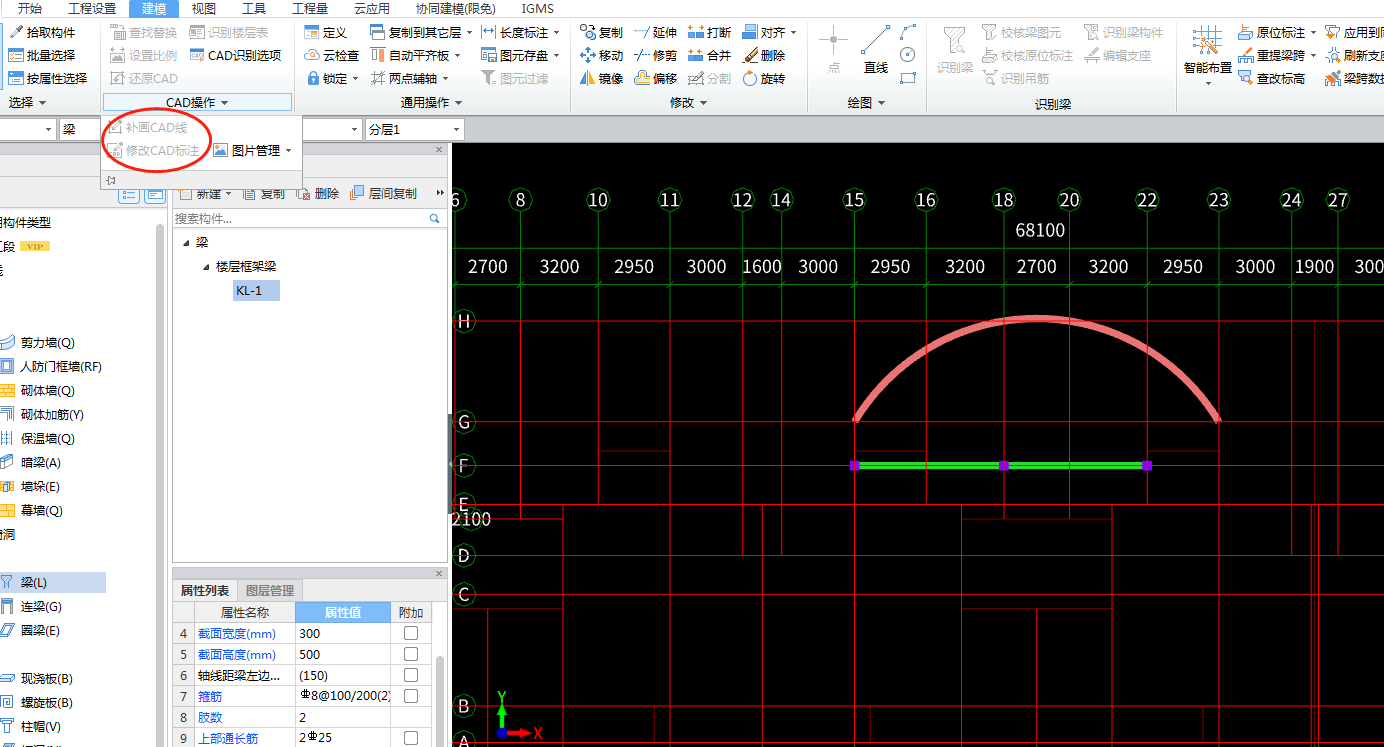This screenshot has height=747, width=1384.
Task: Click 层间复制 in component list toolbar
Action: (383, 193)
